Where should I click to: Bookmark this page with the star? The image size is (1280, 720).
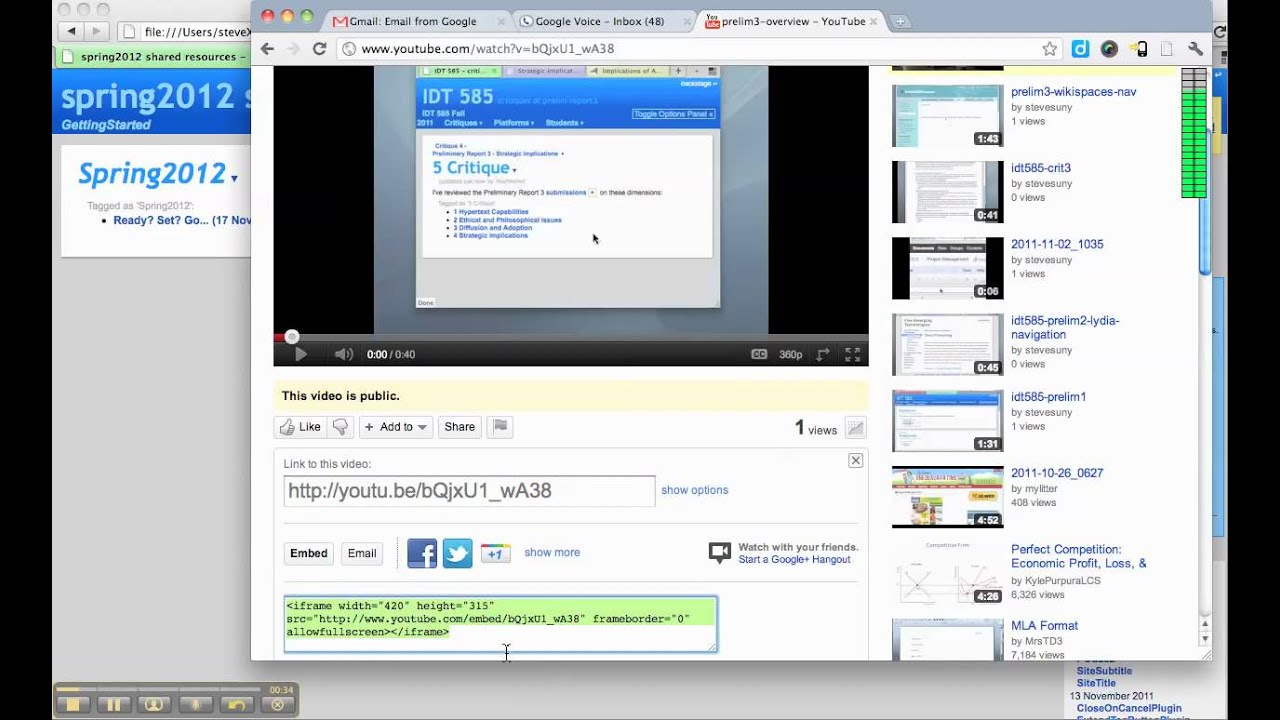click(1050, 48)
